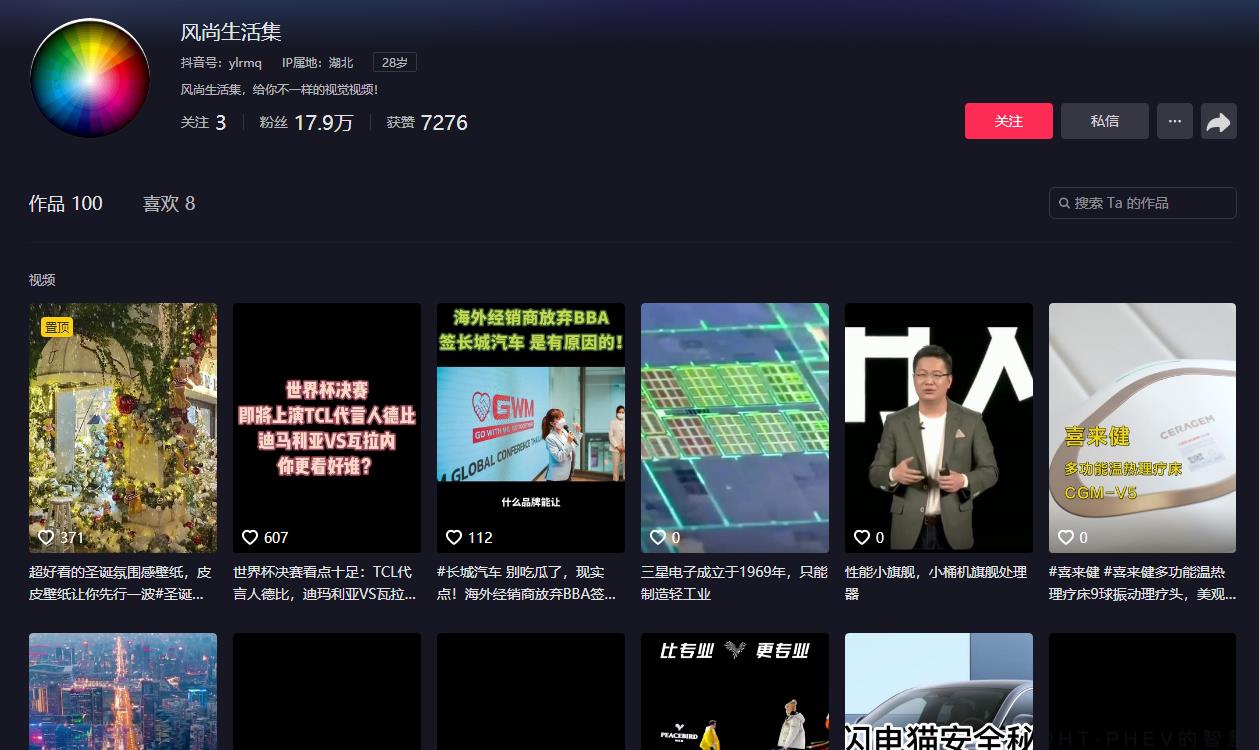
Task: Switch to the 喜欢 8 tab
Action: pyautogui.click(x=169, y=204)
